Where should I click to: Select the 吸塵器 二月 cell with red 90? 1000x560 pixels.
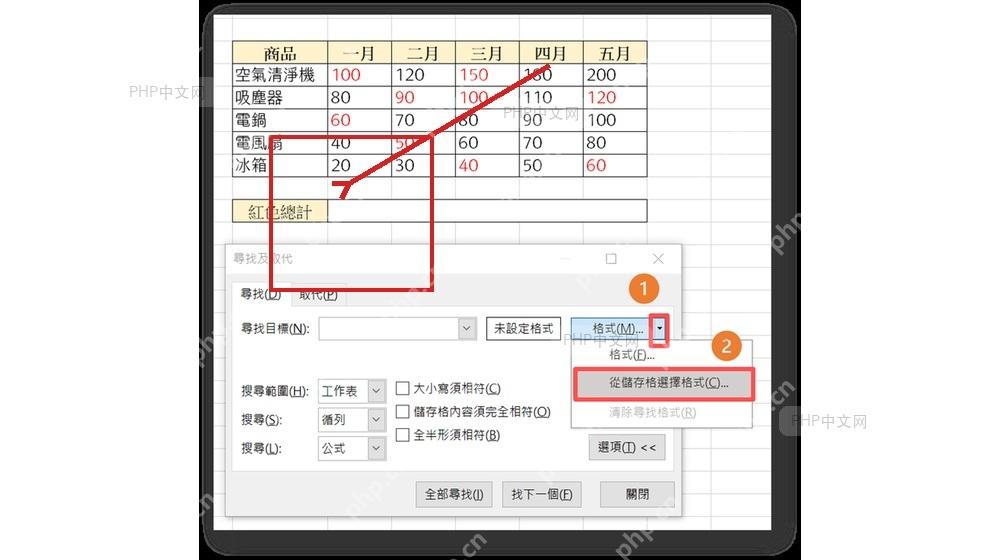(x=423, y=97)
